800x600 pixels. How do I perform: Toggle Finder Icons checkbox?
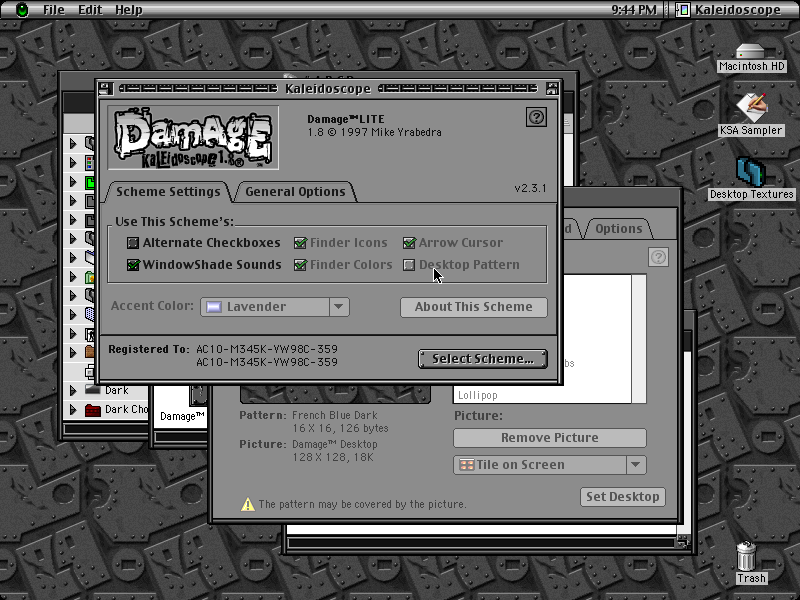tap(300, 243)
